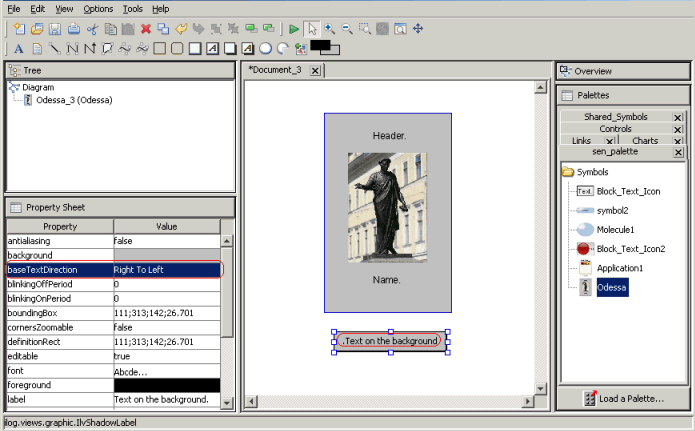Switch to the Shared_Symbols palette tab

(x=616, y=117)
